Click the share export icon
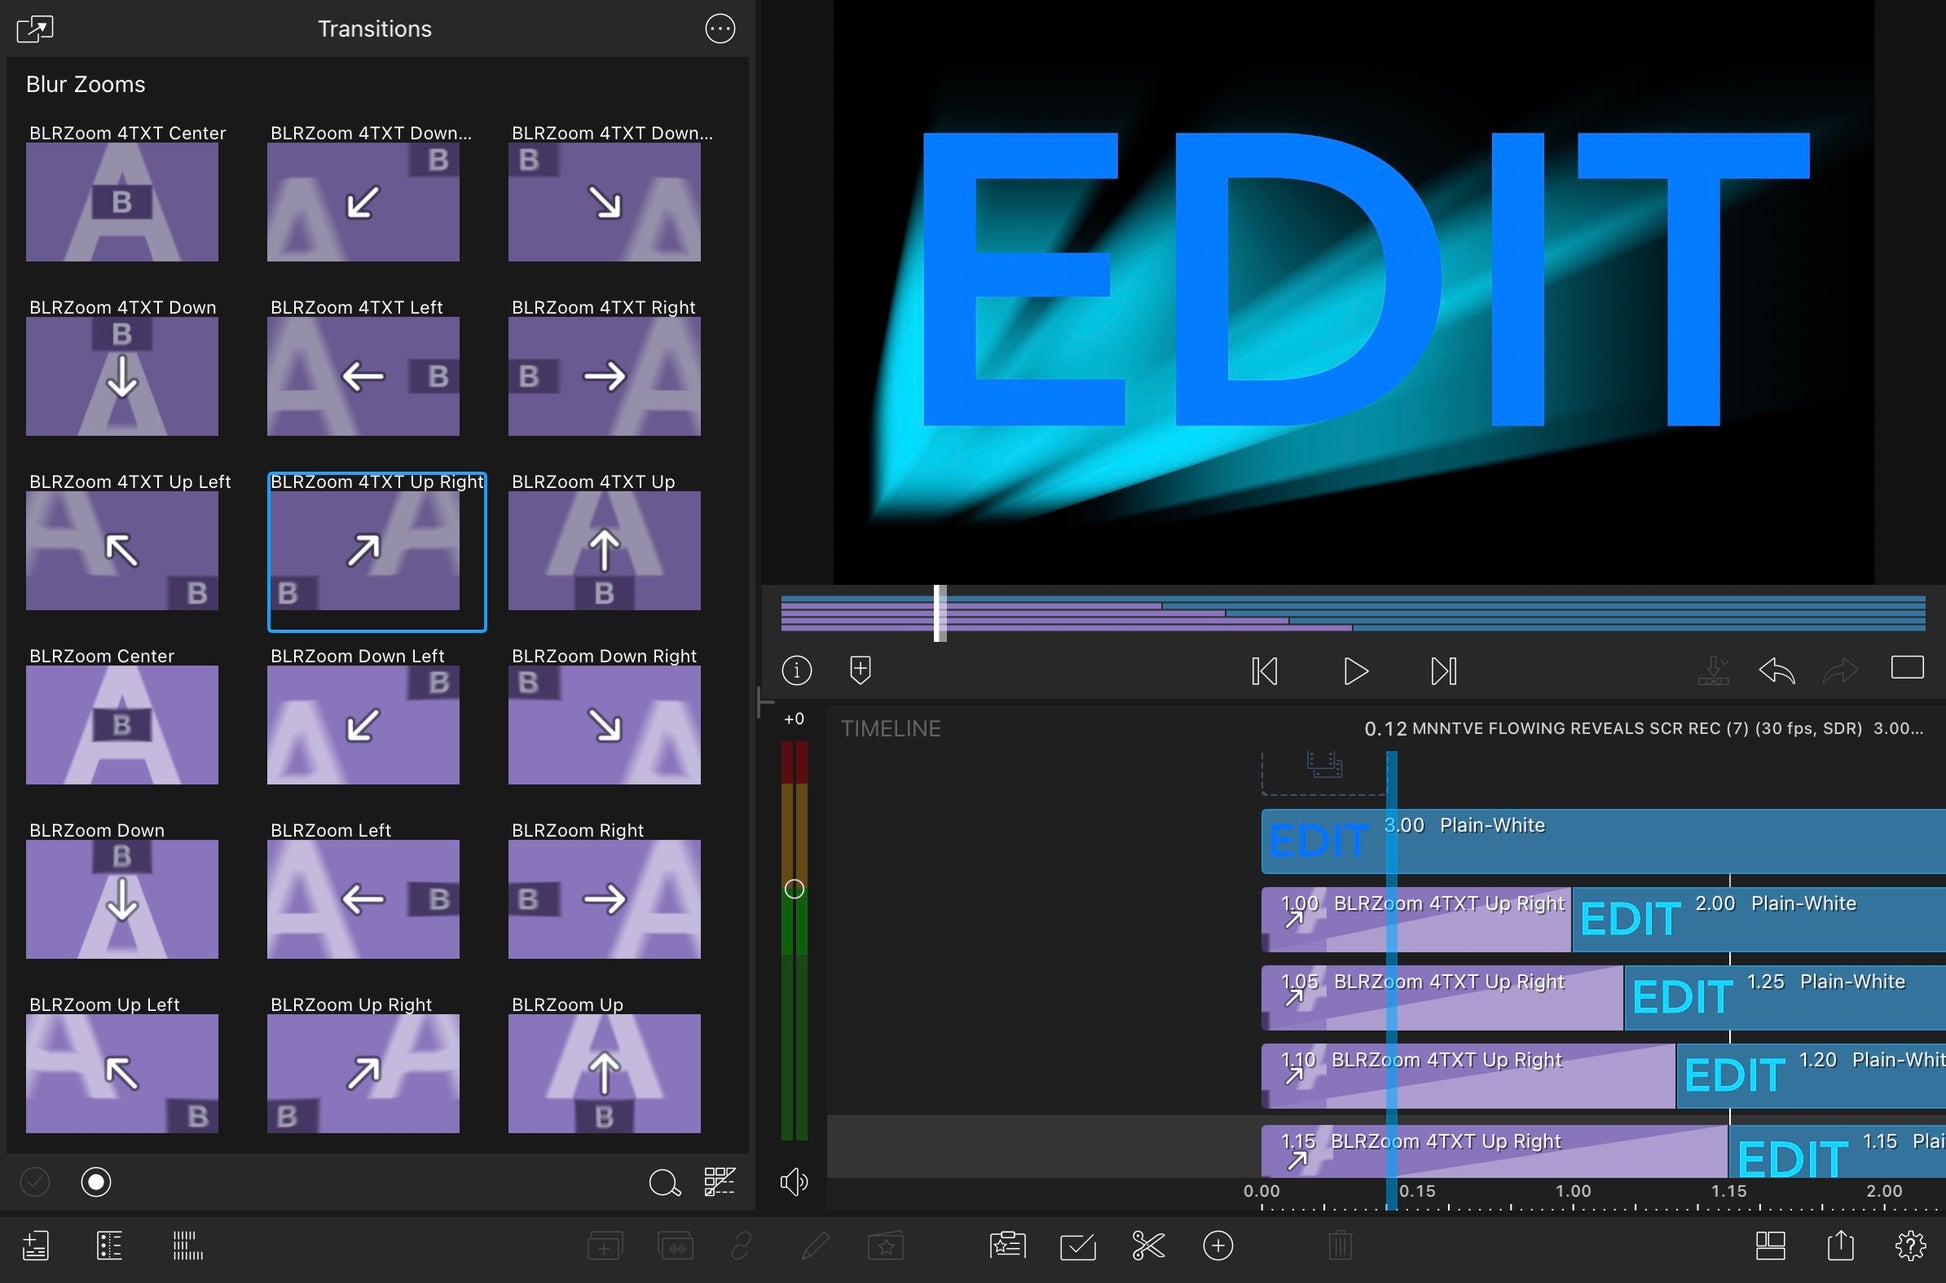 (x=1840, y=1245)
